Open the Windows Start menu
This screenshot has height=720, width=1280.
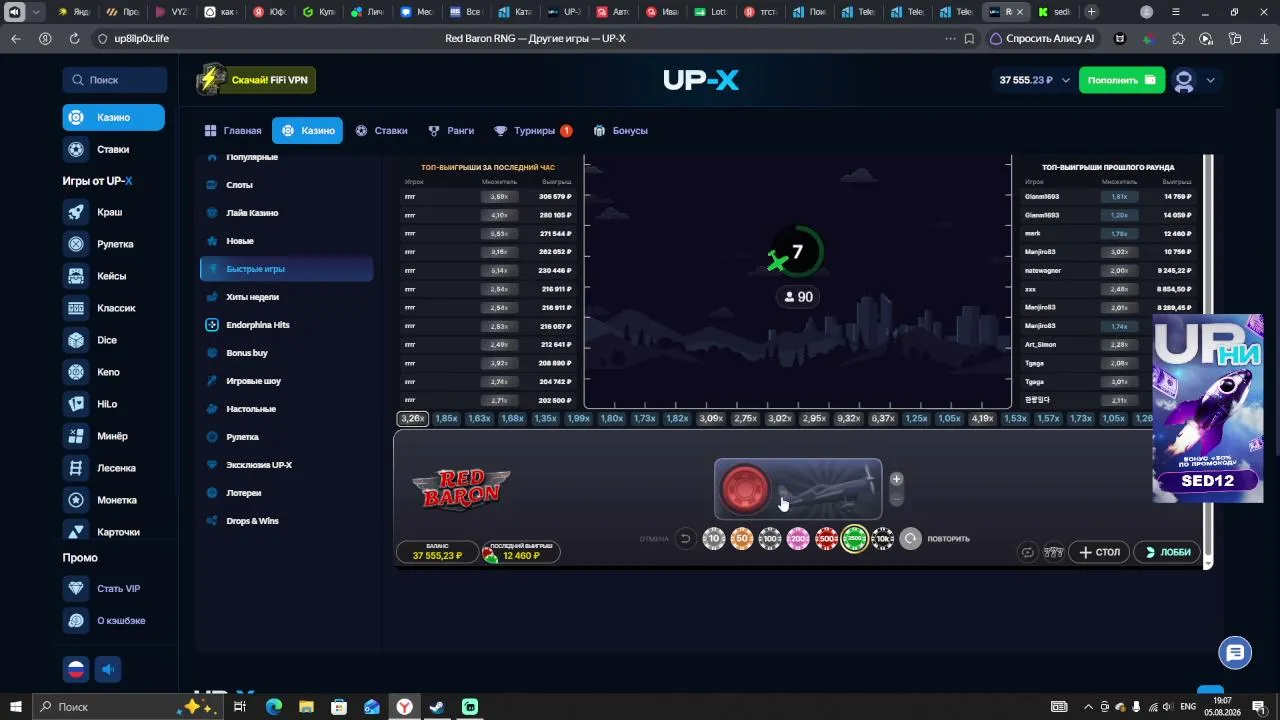(x=15, y=707)
